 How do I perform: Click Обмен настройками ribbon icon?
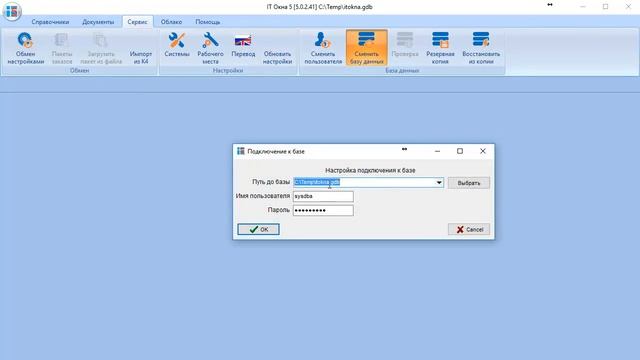pos(25,48)
